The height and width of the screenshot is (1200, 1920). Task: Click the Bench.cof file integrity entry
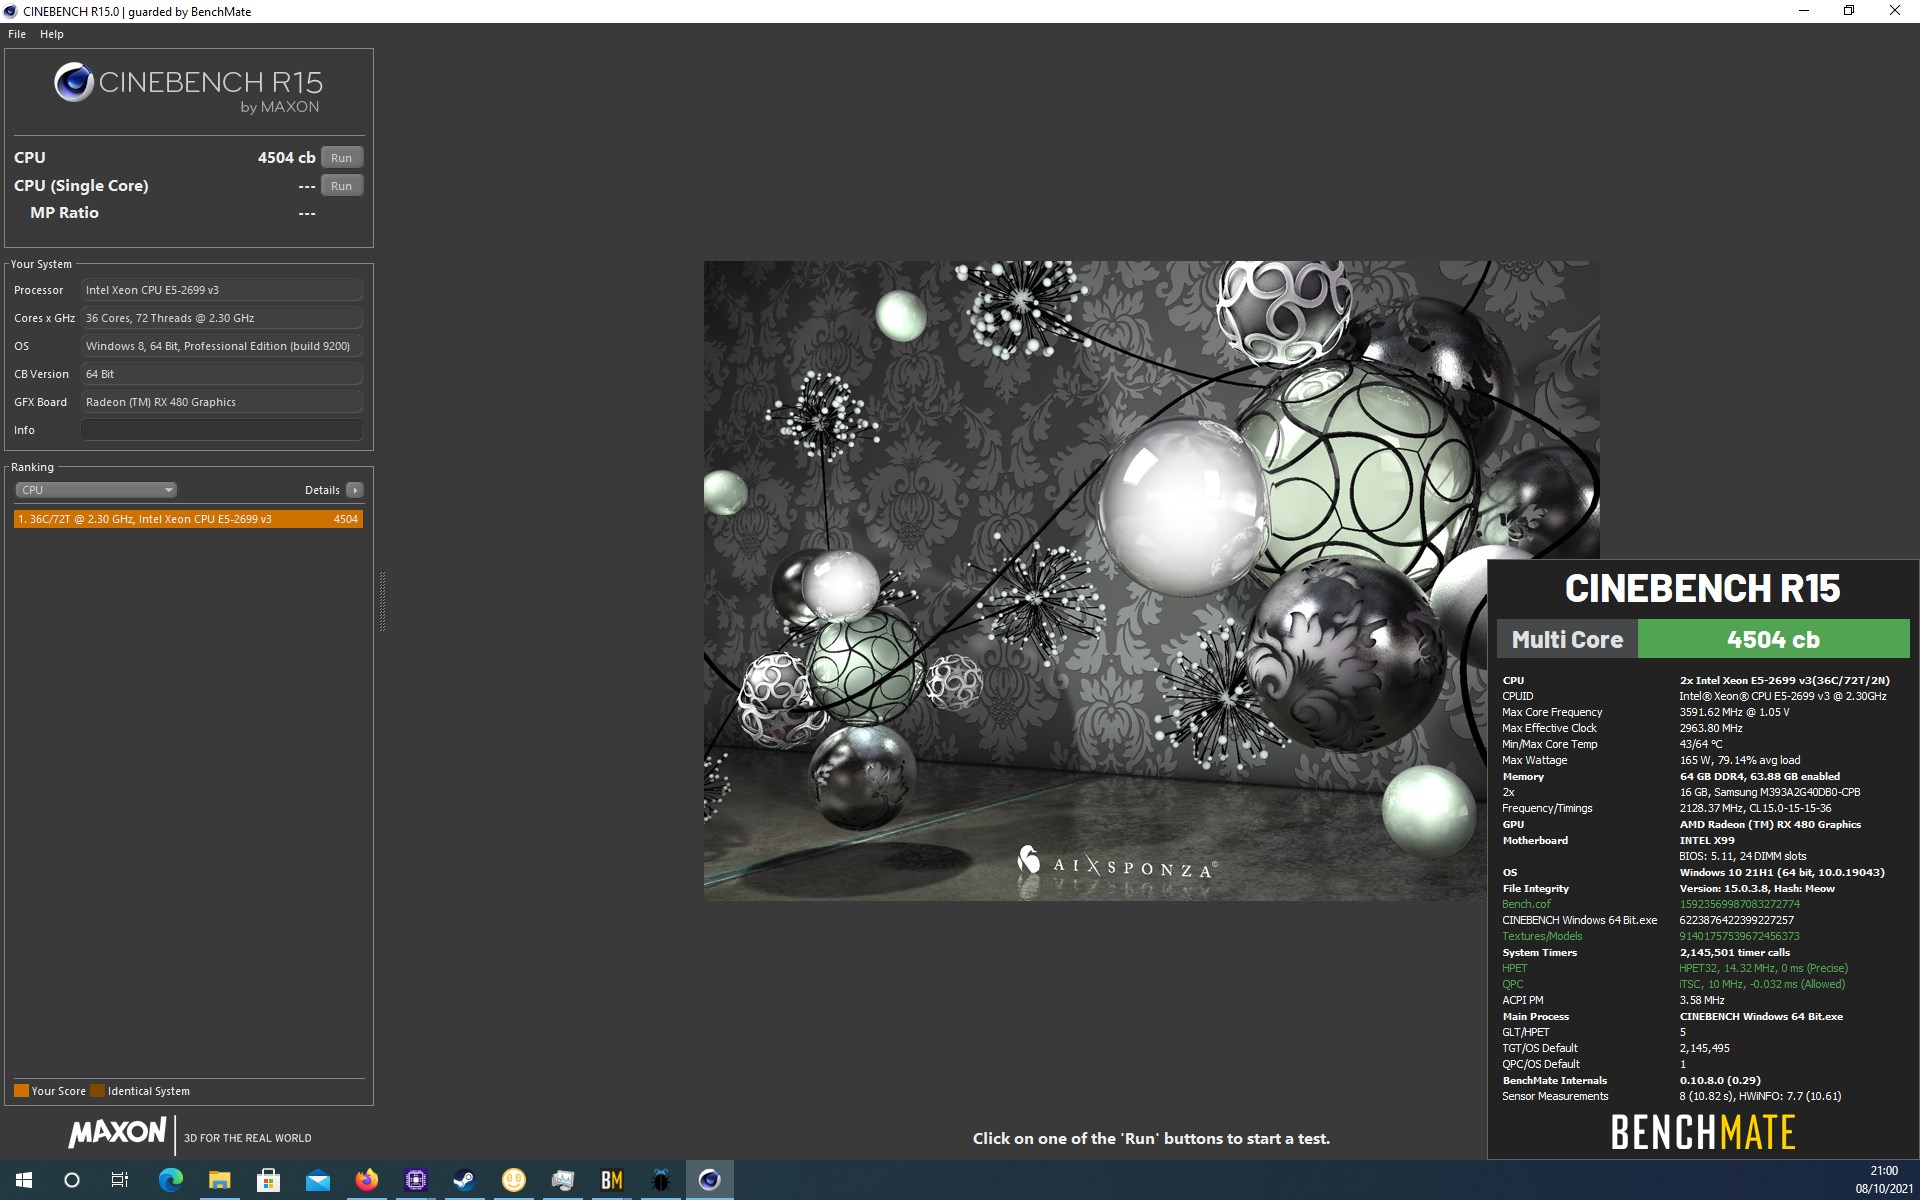(1526, 904)
